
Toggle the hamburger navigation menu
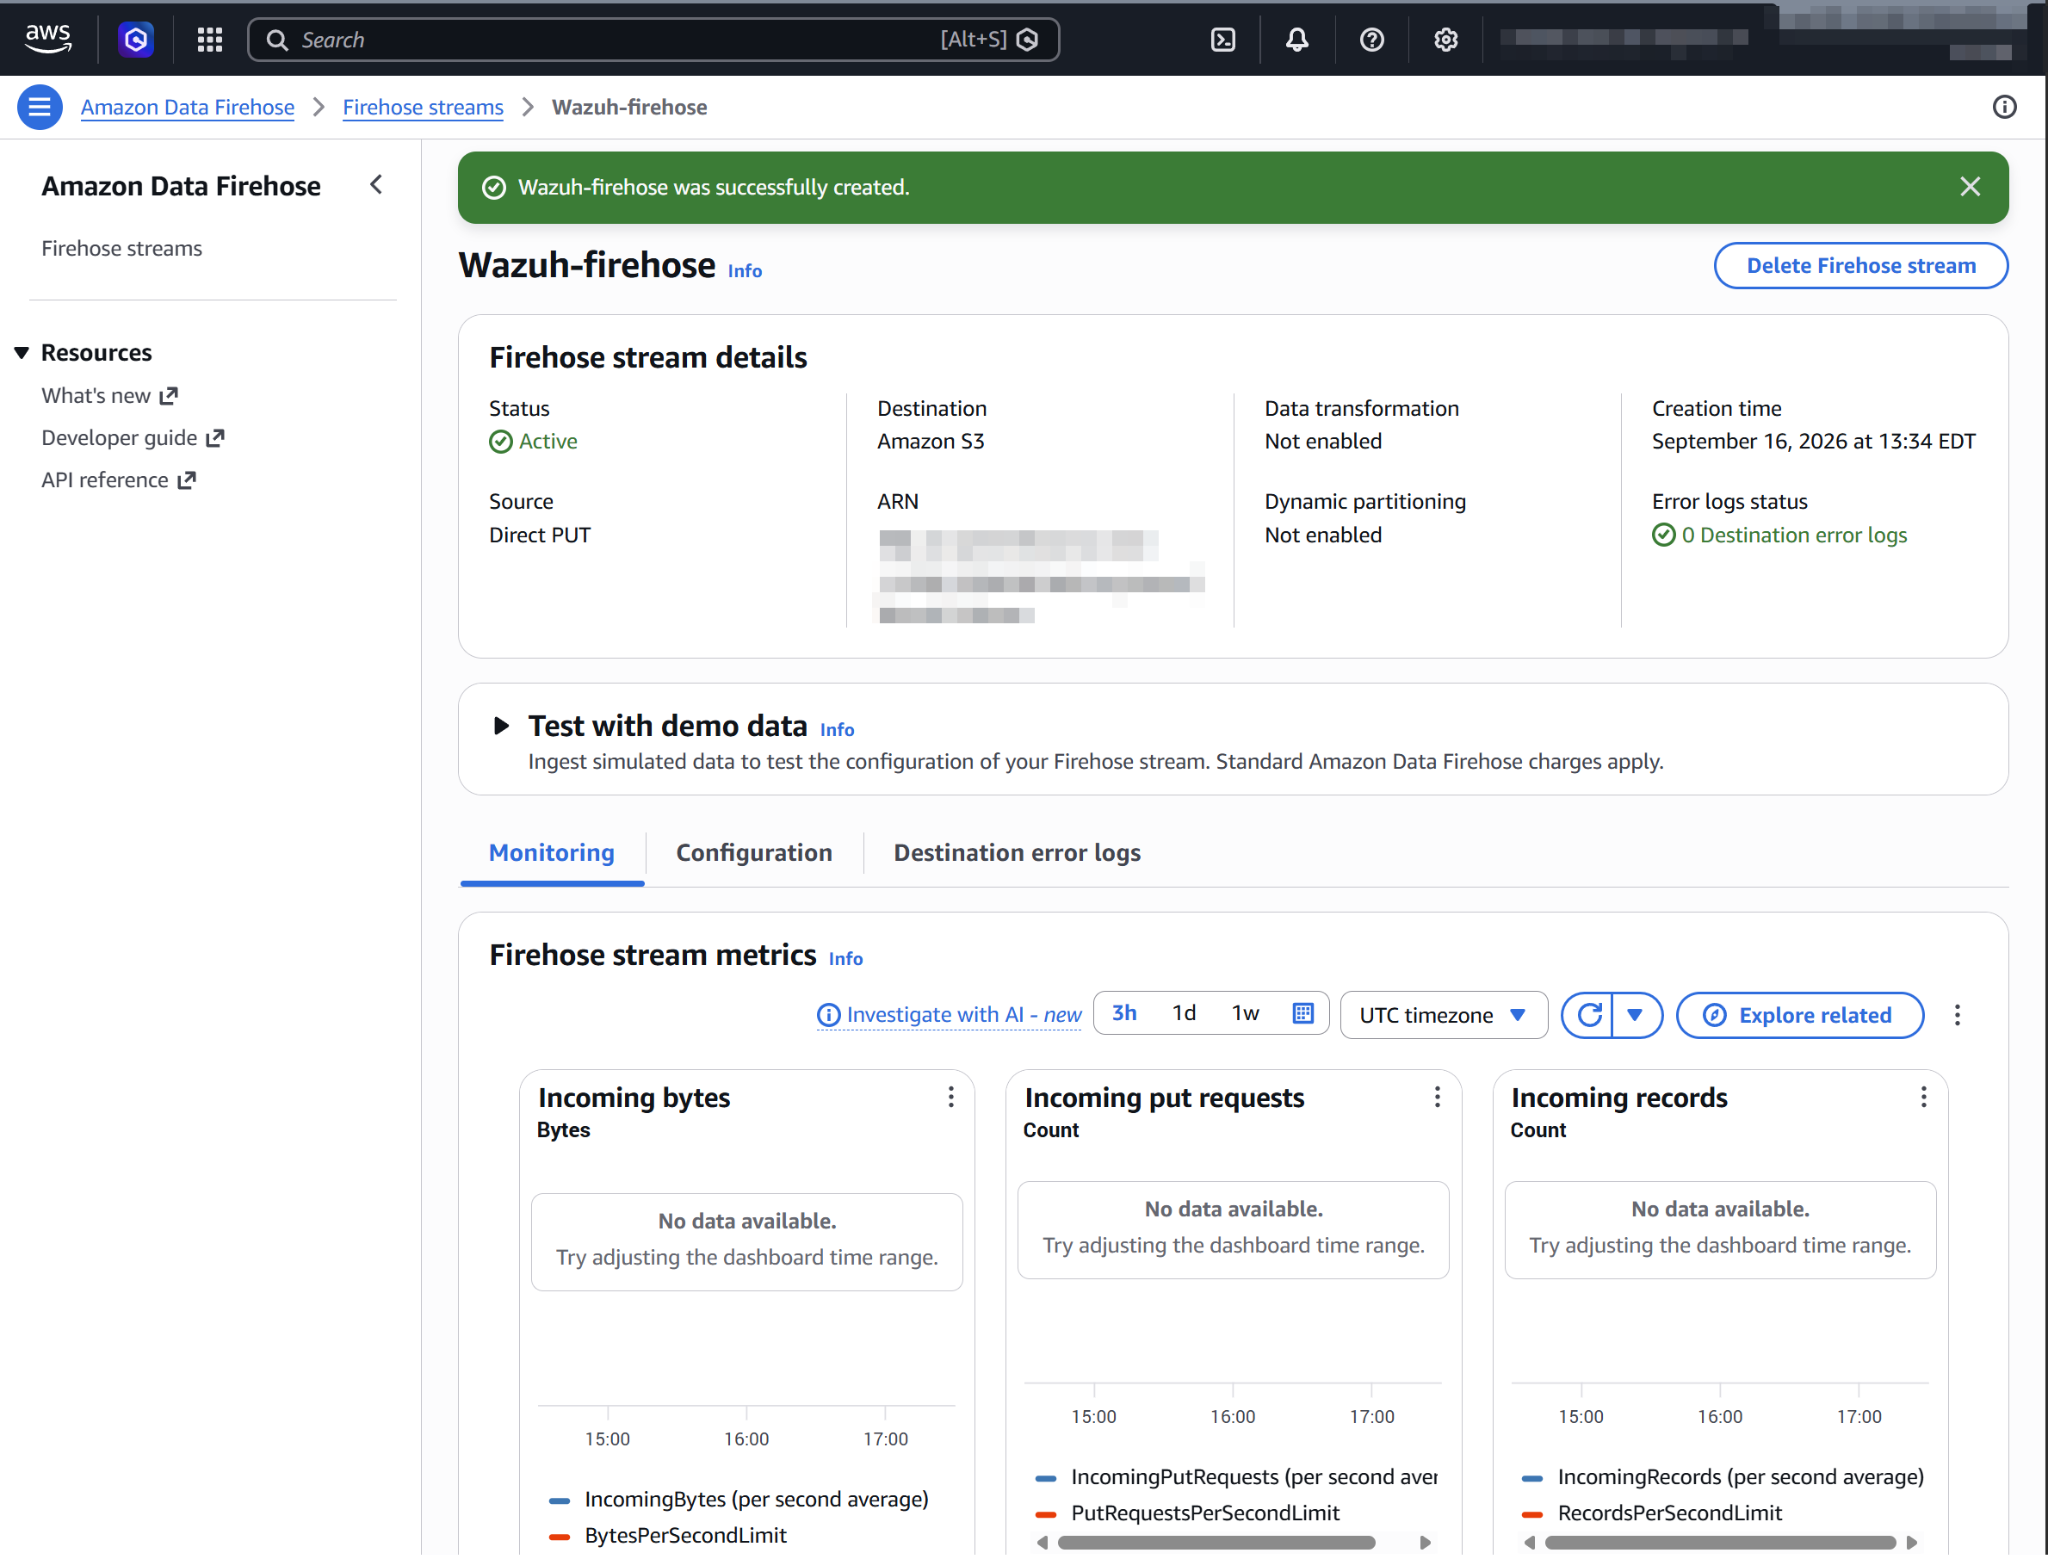pyautogui.click(x=40, y=107)
